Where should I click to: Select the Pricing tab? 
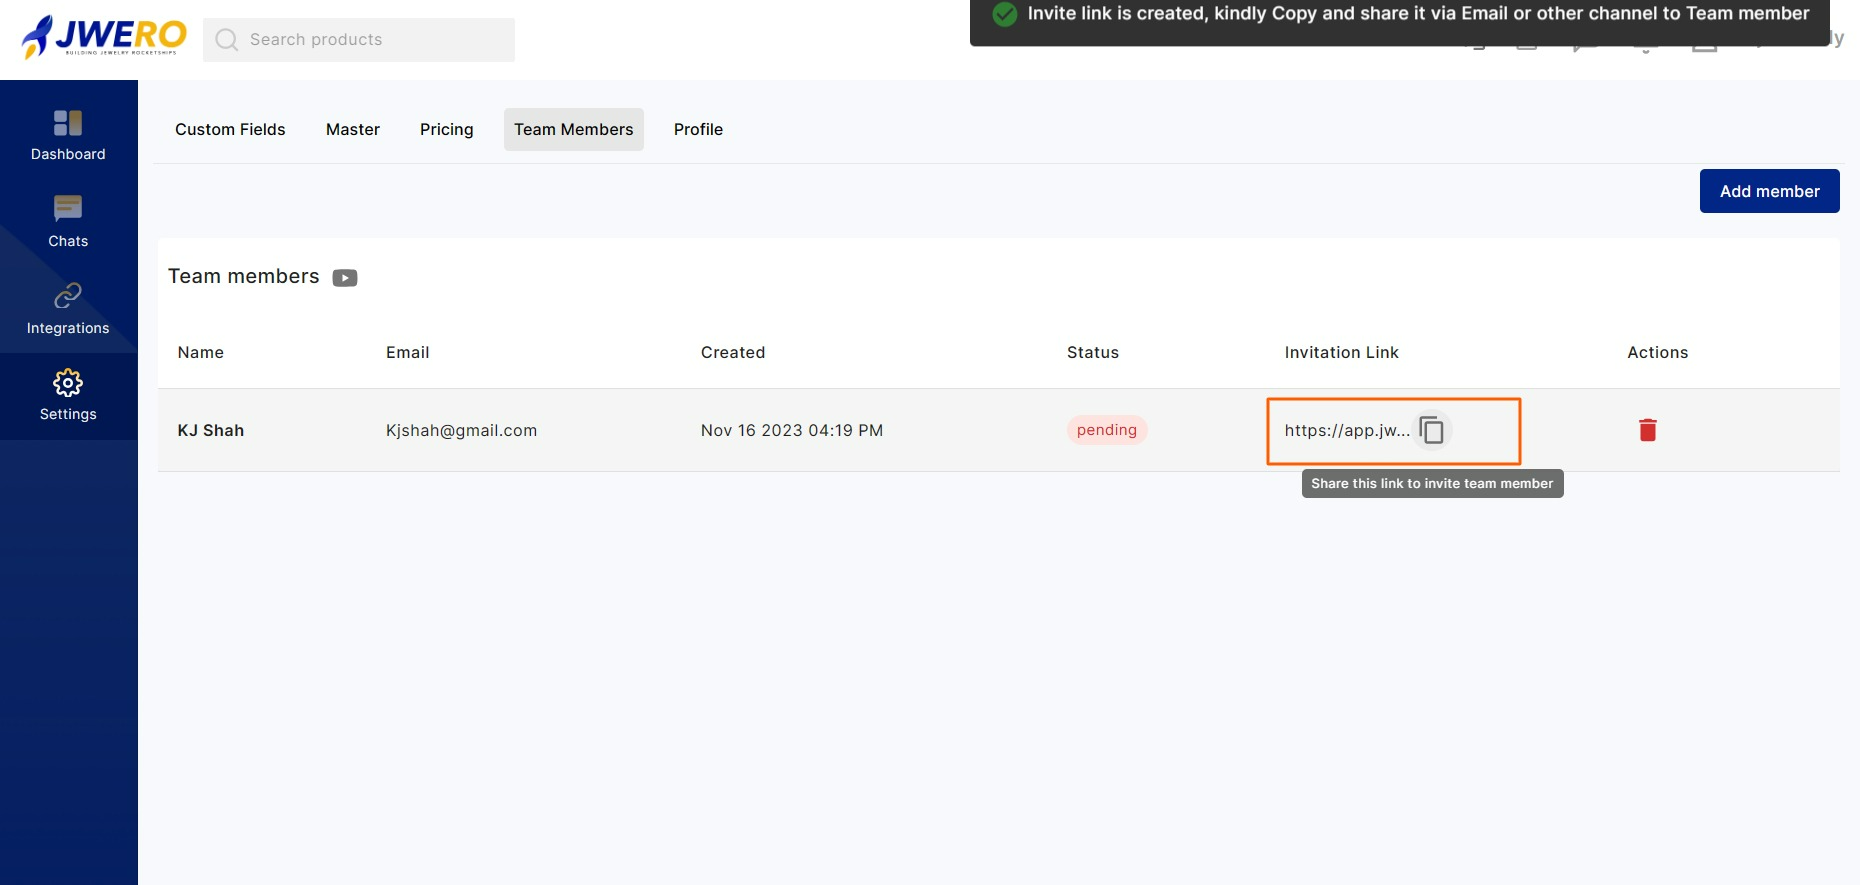(x=446, y=130)
